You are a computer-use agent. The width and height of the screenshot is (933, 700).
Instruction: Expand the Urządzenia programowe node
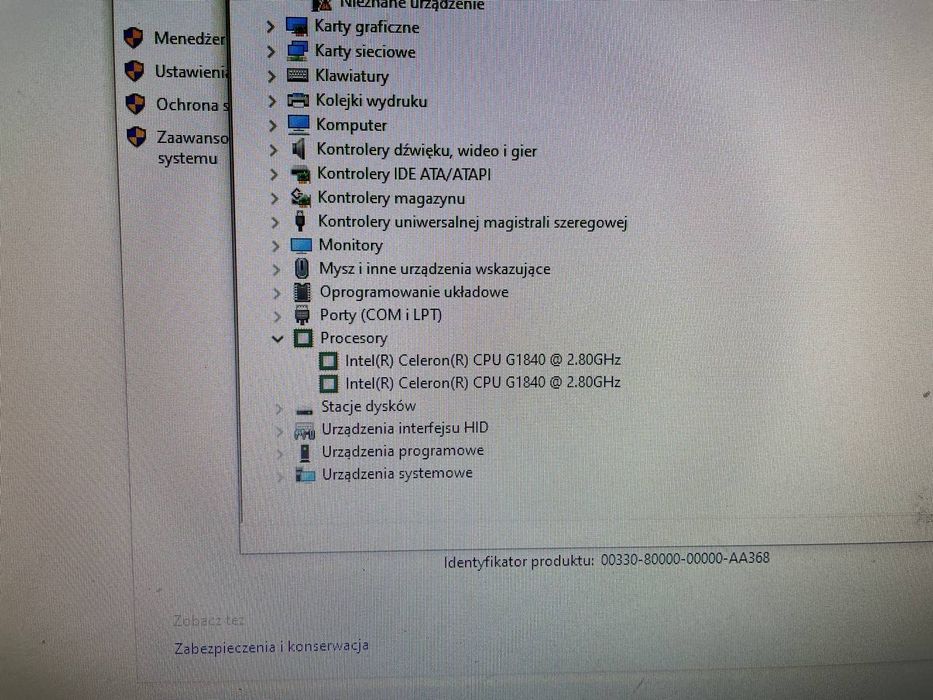pyautogui.click(x=280, y=453)
